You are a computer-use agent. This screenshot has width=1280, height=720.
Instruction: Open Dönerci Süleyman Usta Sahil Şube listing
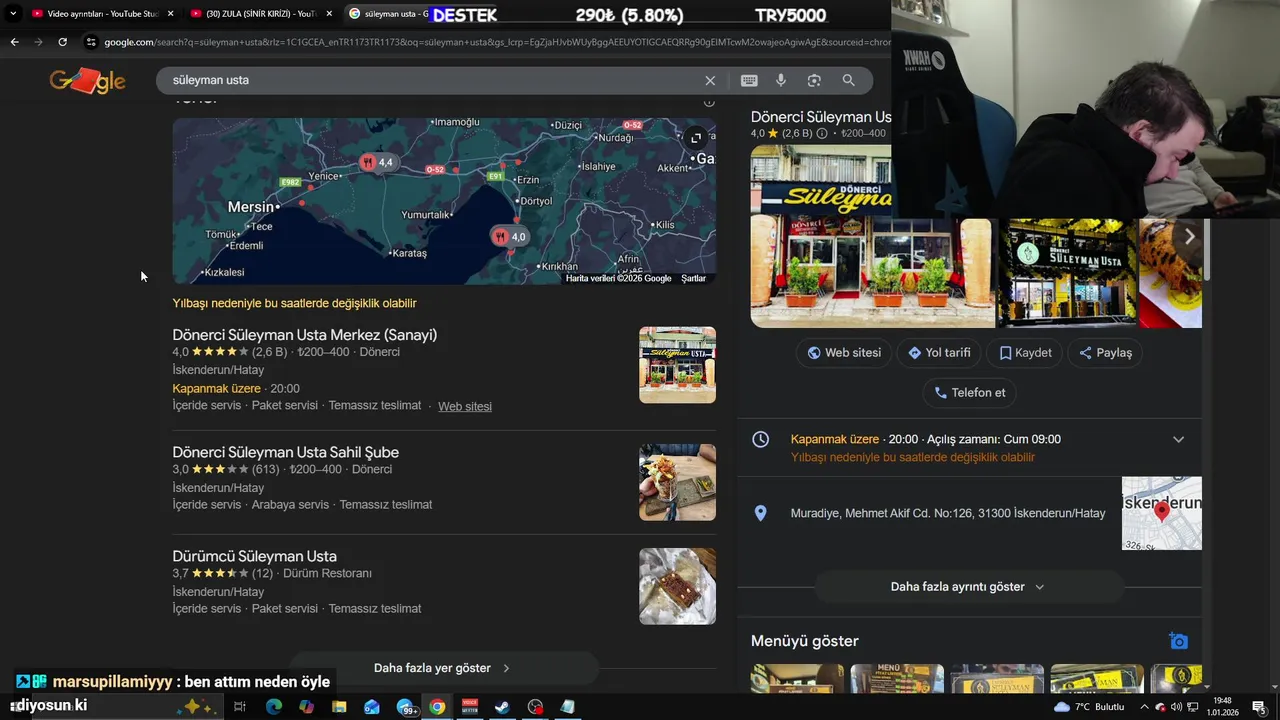click(285, 452)
